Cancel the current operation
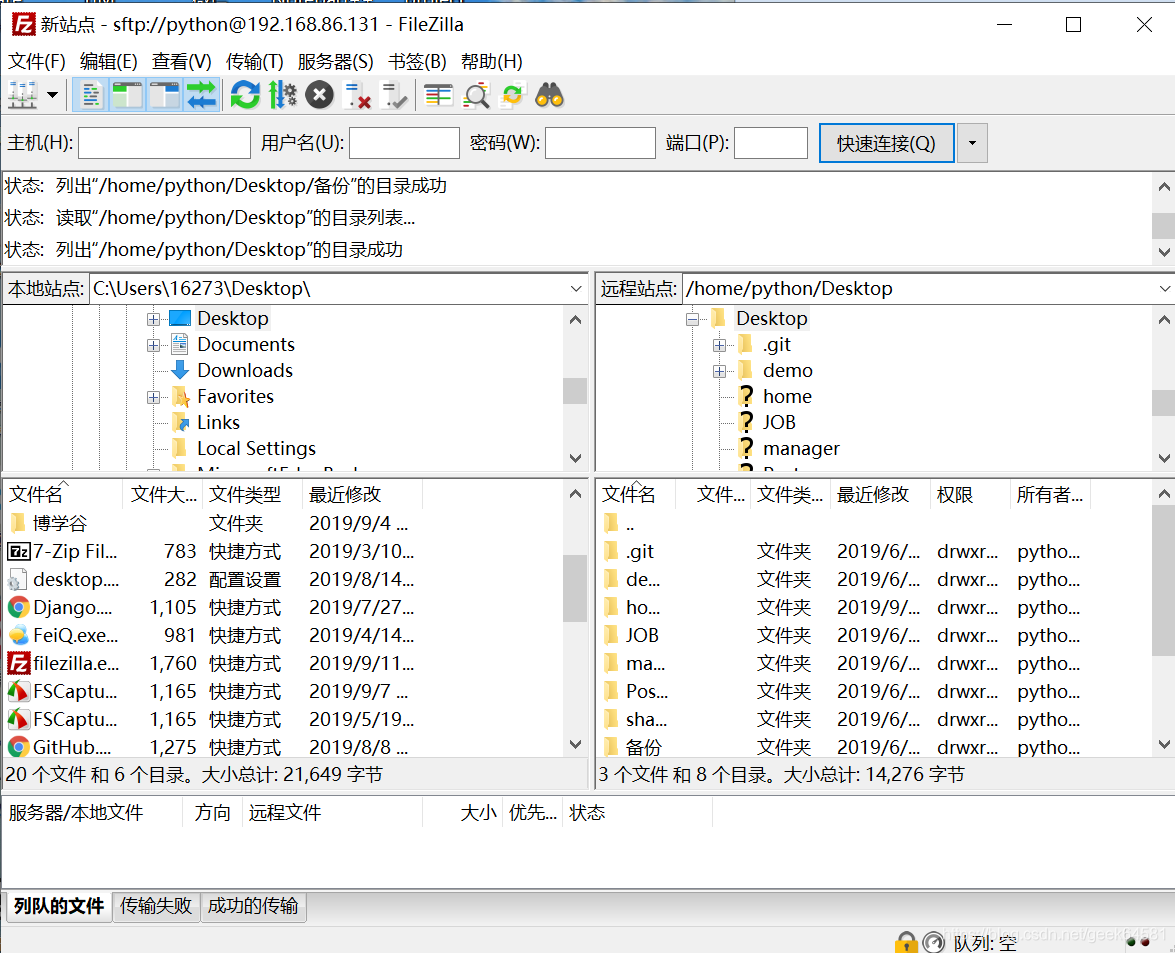The height and width of the screenshot is (953, 1175). (319, 95)
